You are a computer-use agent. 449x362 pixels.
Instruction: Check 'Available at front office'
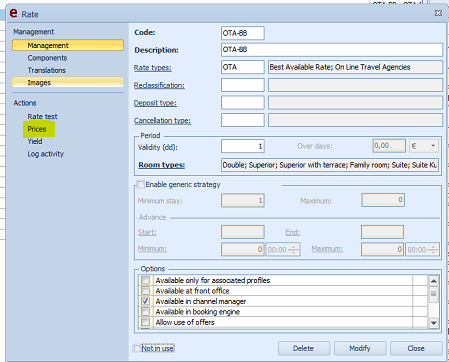145,290
